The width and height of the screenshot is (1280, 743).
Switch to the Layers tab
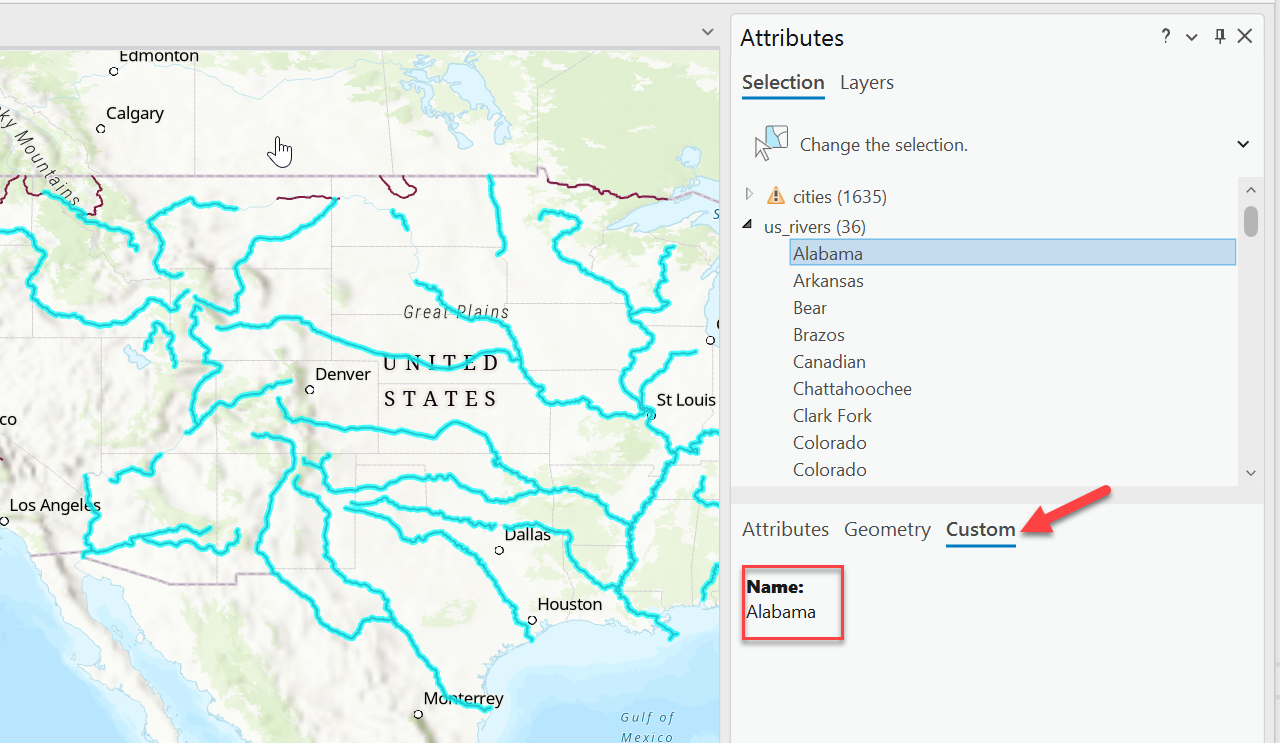[867, 83]
